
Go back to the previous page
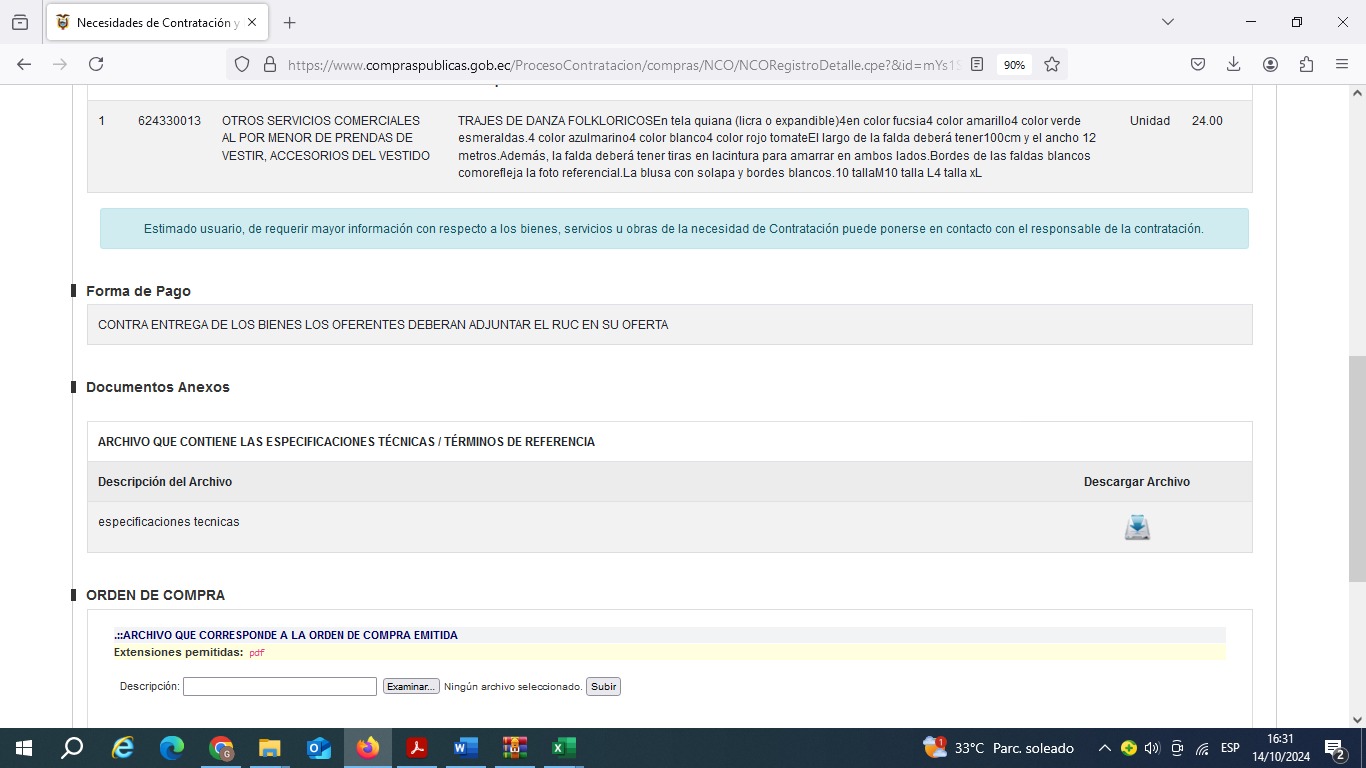[24, 64]
